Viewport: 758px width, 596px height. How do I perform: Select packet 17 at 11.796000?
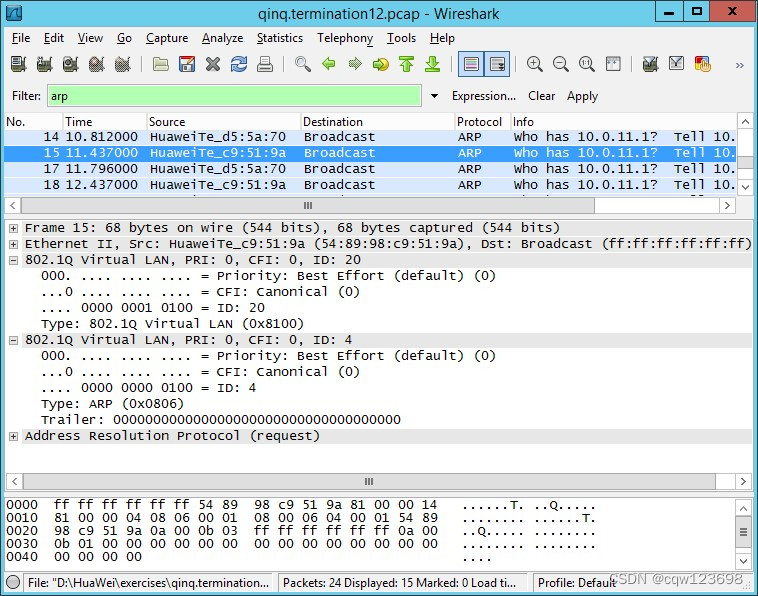tap(370, 169)
